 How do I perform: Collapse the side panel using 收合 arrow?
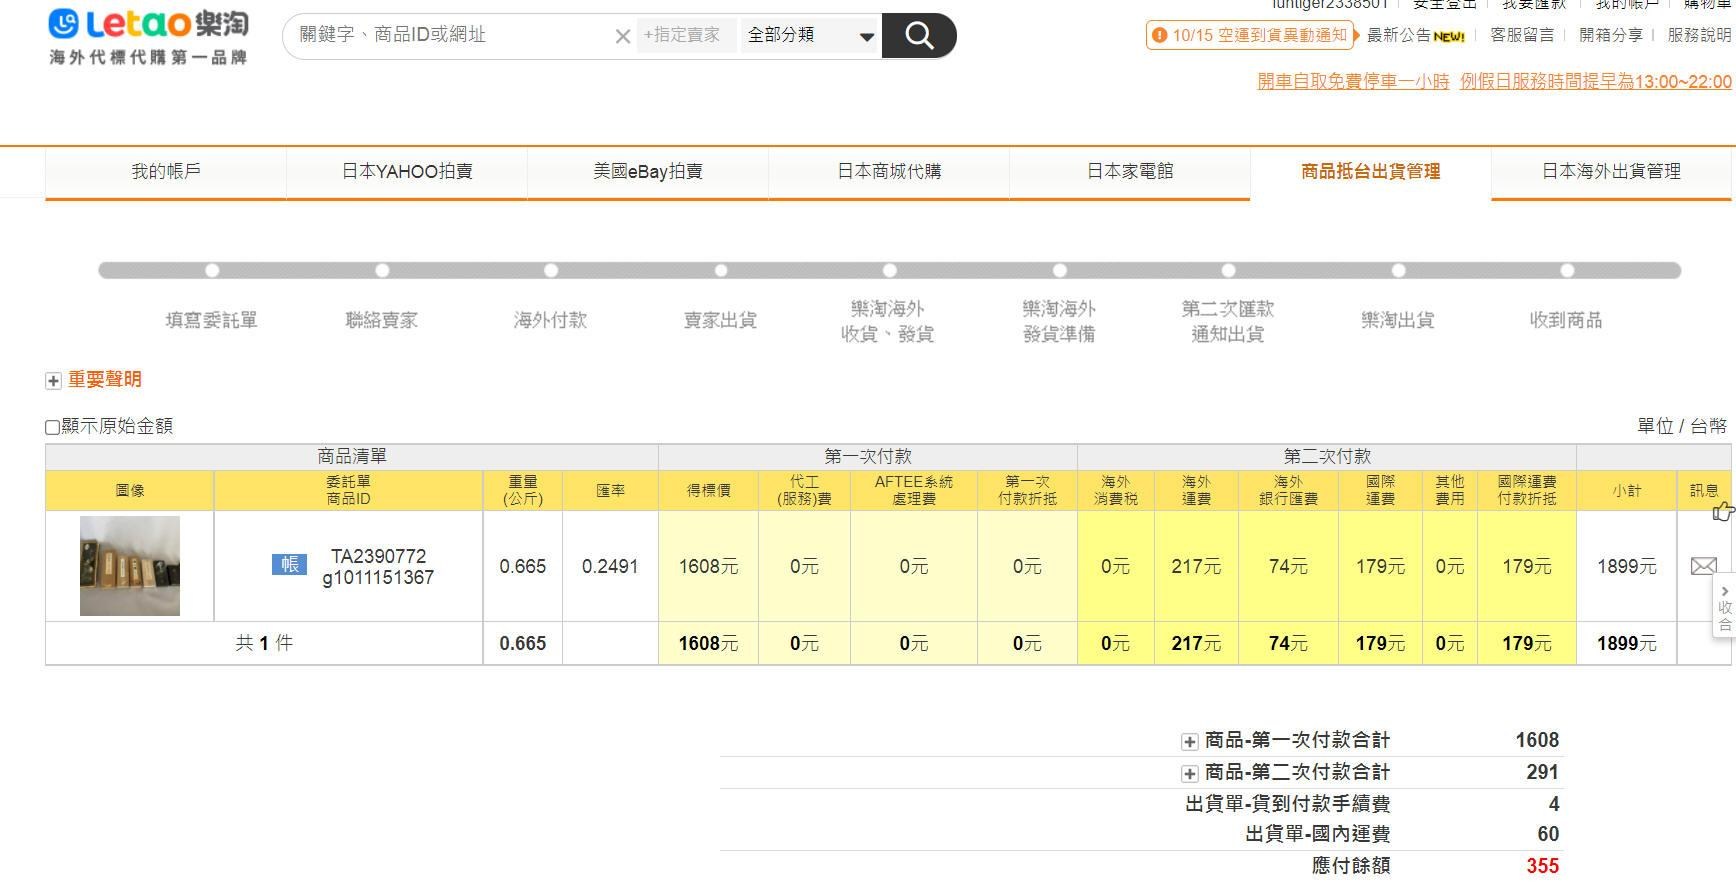(1724, 606)
